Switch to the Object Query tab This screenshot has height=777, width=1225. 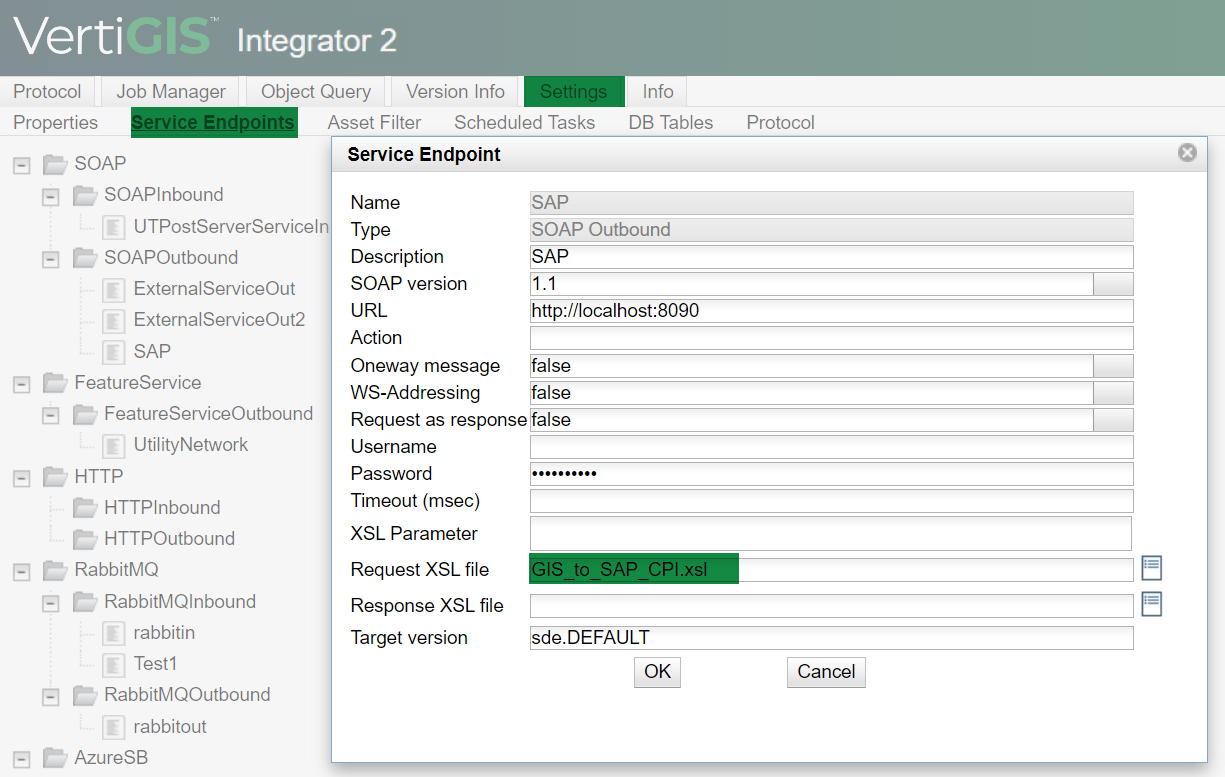click(316, 92)
